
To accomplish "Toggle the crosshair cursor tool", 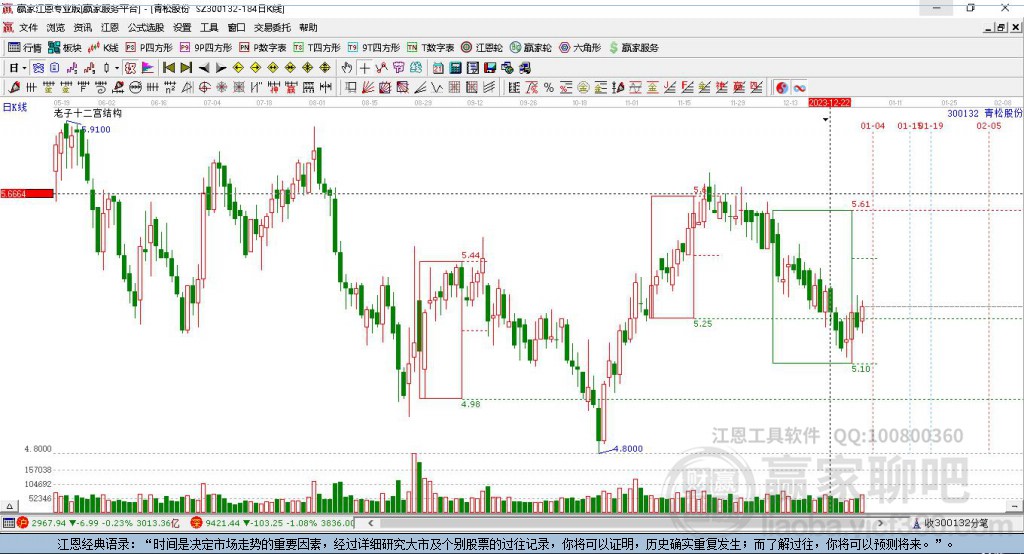I will (x=364, y=68).
